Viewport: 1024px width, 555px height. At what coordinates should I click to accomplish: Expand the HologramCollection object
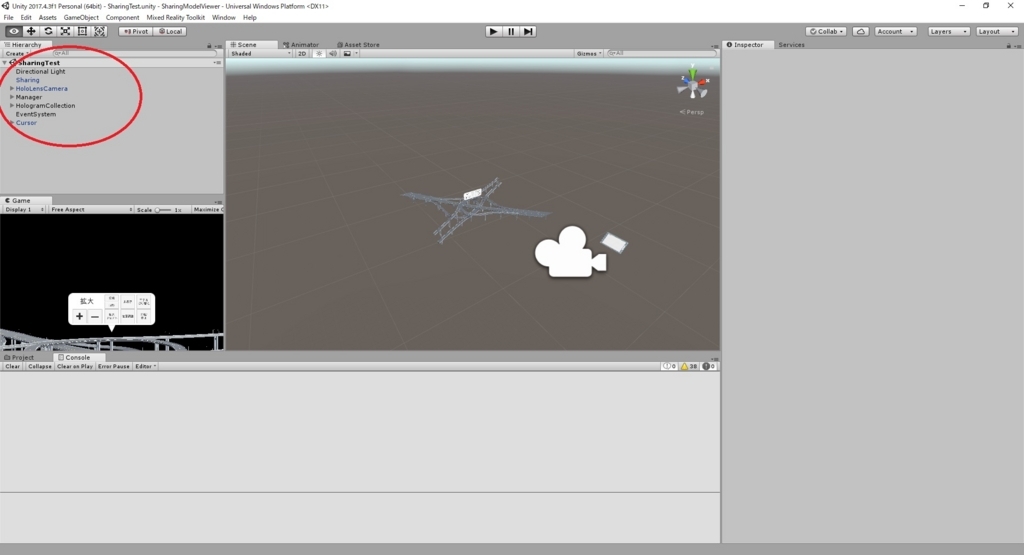click(x=12, y=105)
